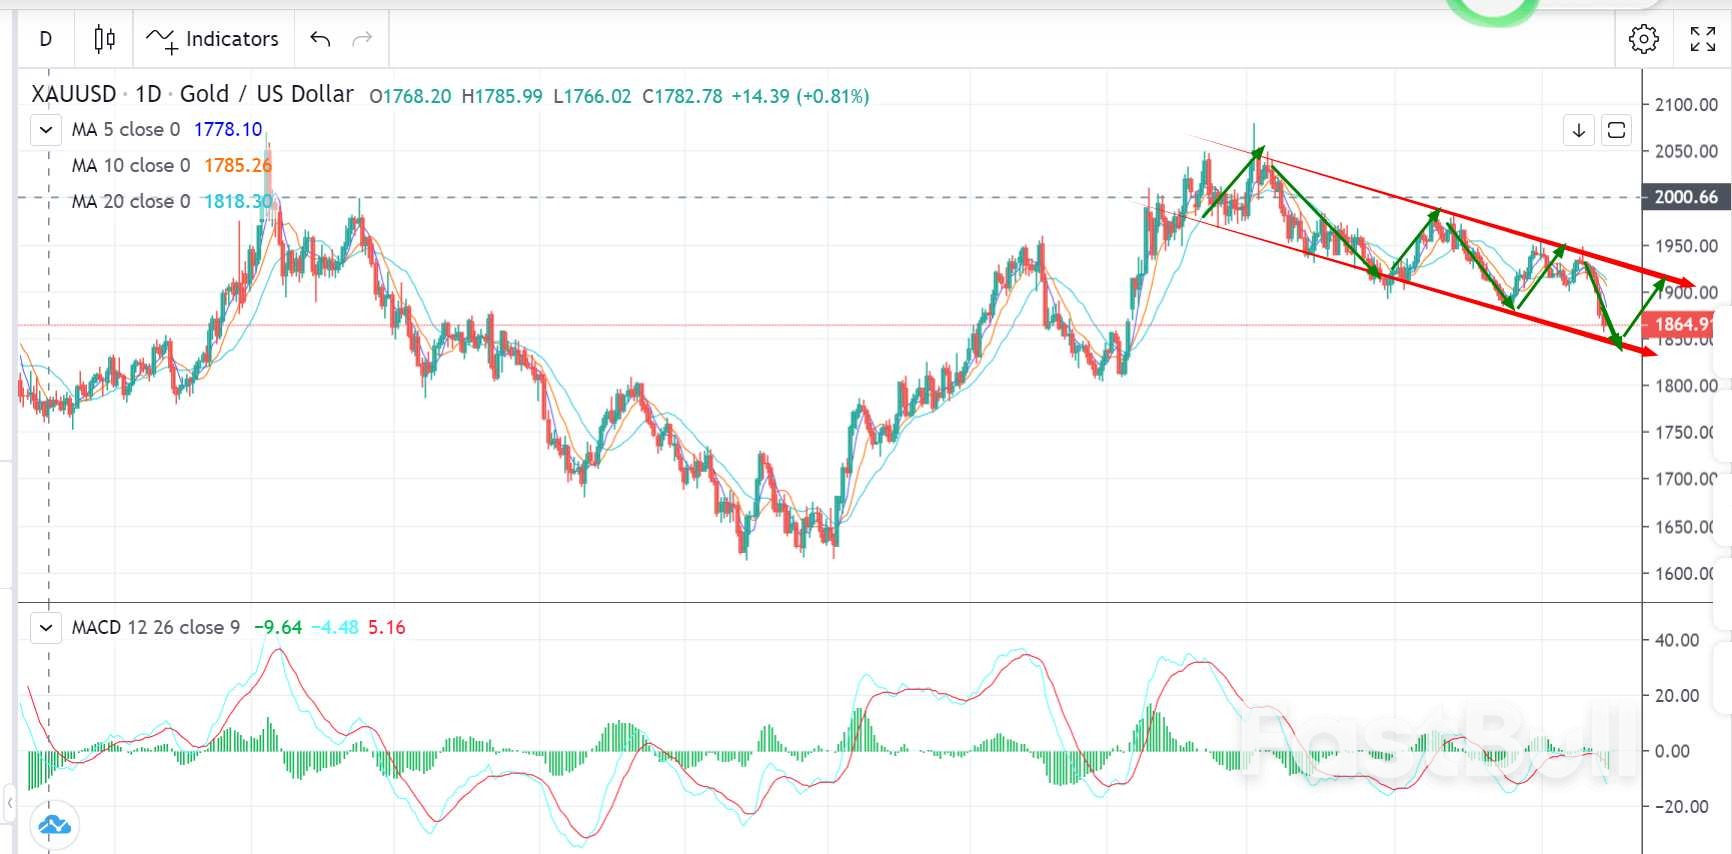Click the down arrow pane button
This screenshot has height=854, width=1732.
point(1579,130)
